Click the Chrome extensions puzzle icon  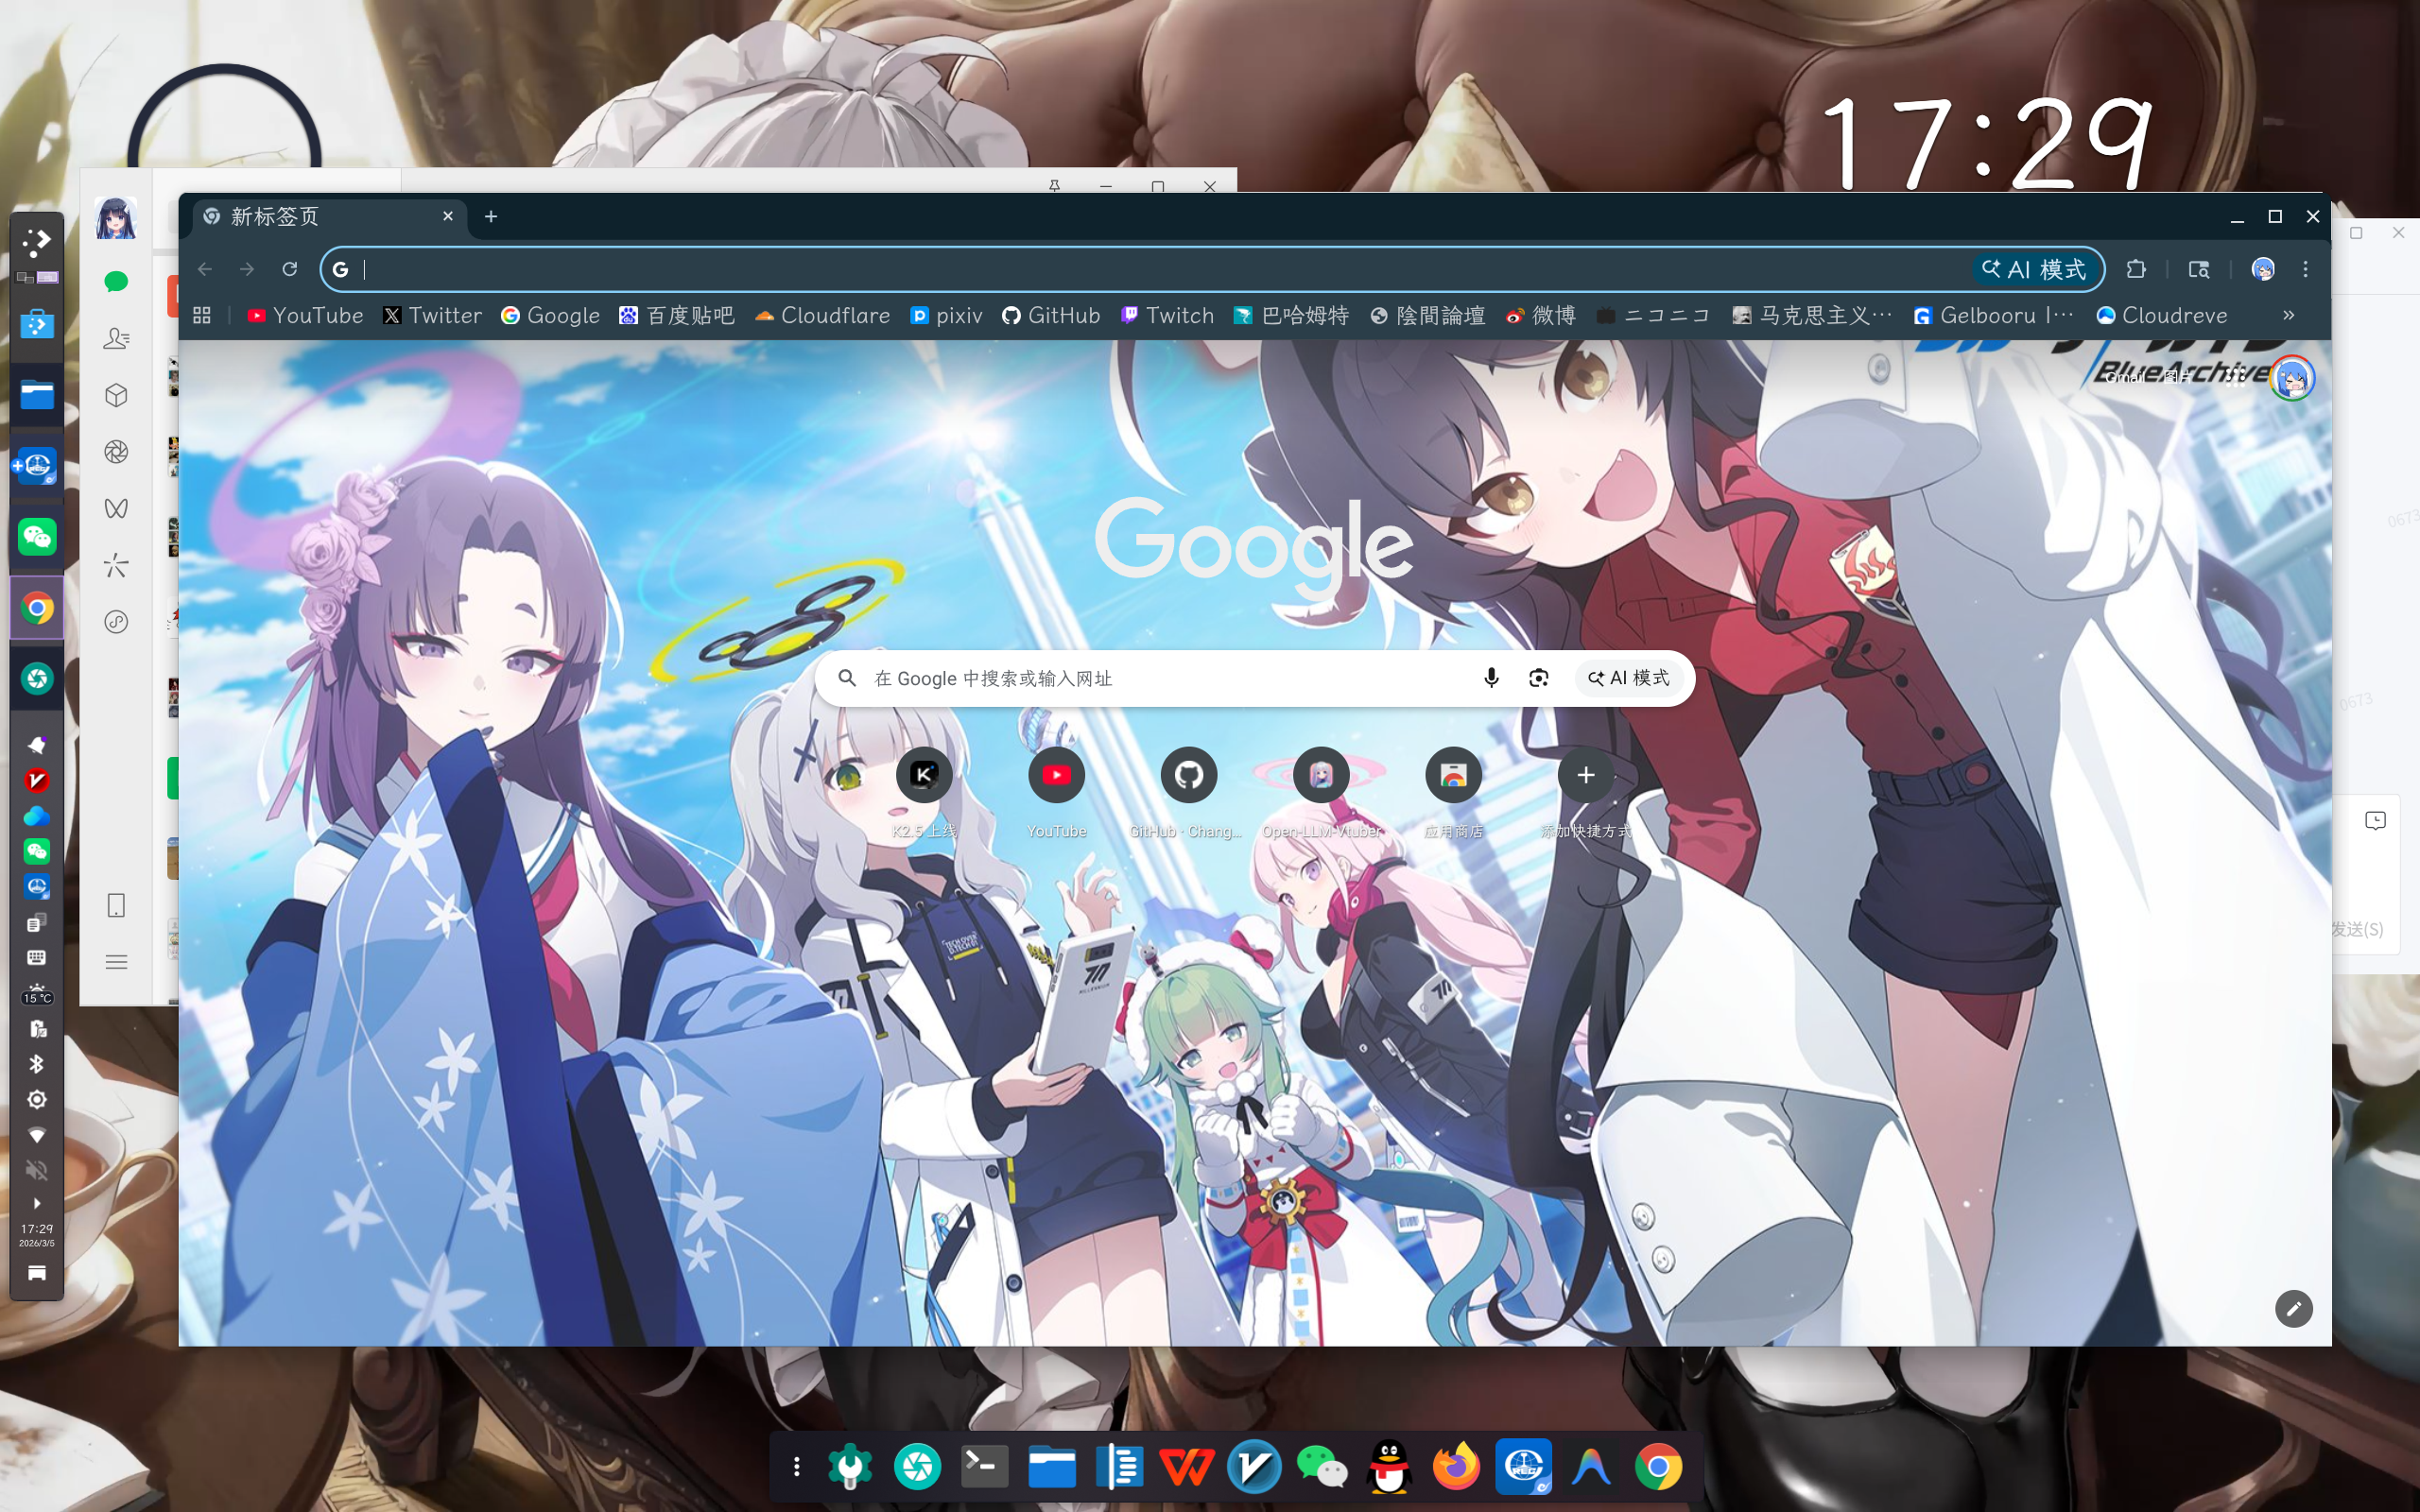click(x=2136, y=269)
